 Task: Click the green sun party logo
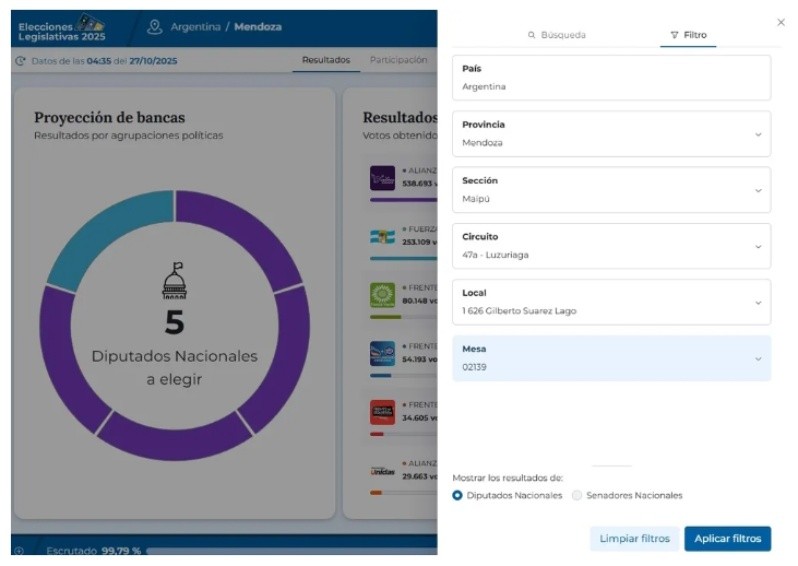[383, 294]
